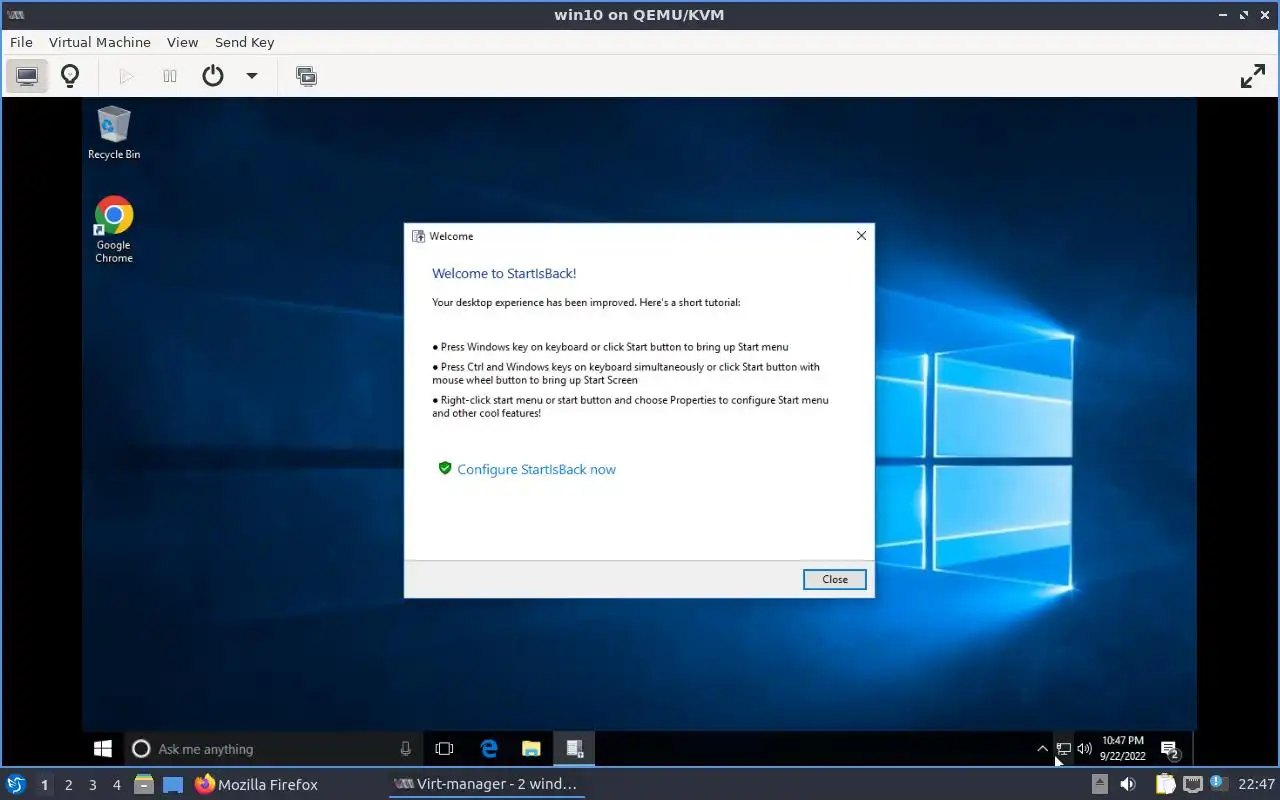Shut down the virtual machine power icon
This screenshot has height=800, width=1280.
(213, 76)
